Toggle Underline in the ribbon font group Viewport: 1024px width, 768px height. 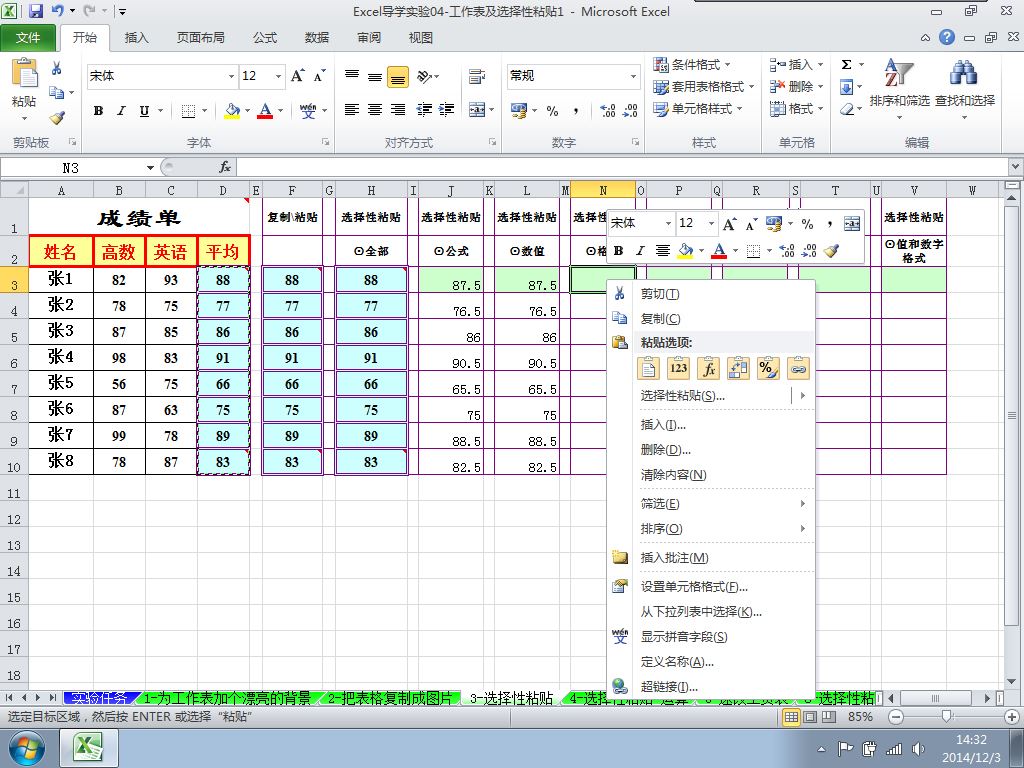[x=144, y=111]
